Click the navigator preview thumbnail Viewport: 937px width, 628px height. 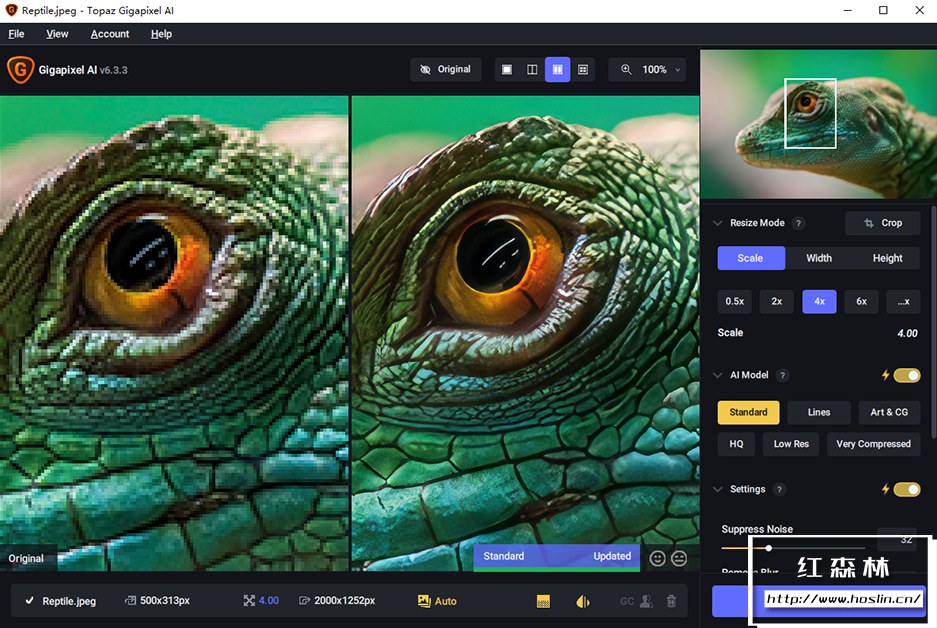coord(819,124)
